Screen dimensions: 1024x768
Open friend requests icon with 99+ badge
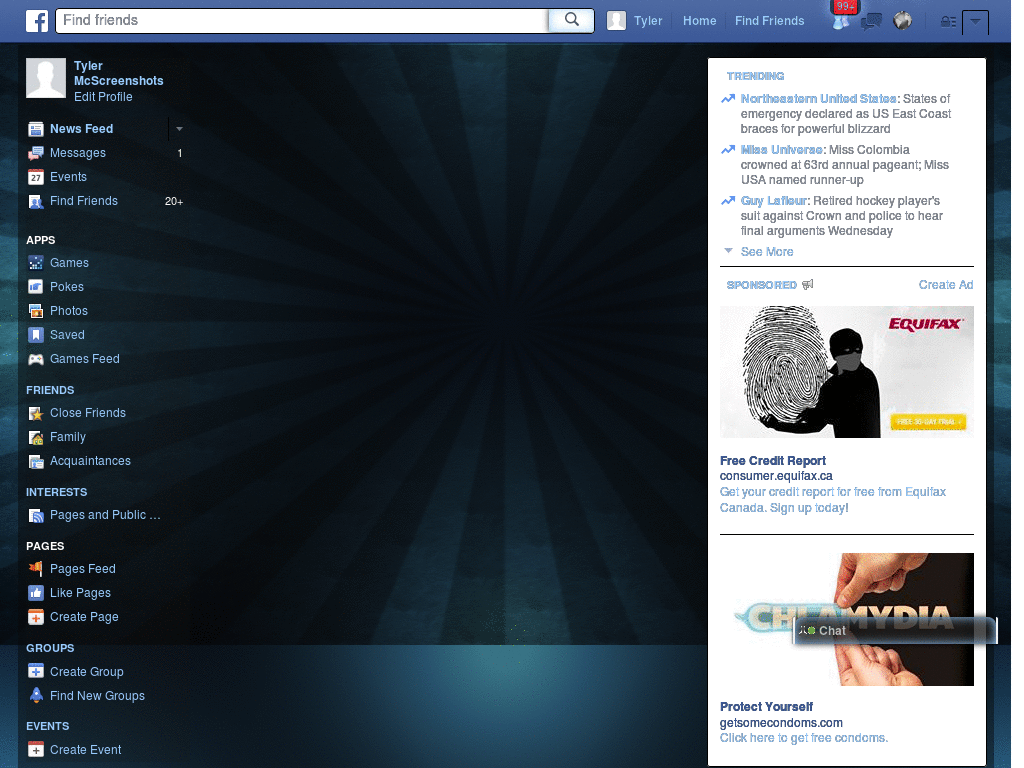(840, 21)
